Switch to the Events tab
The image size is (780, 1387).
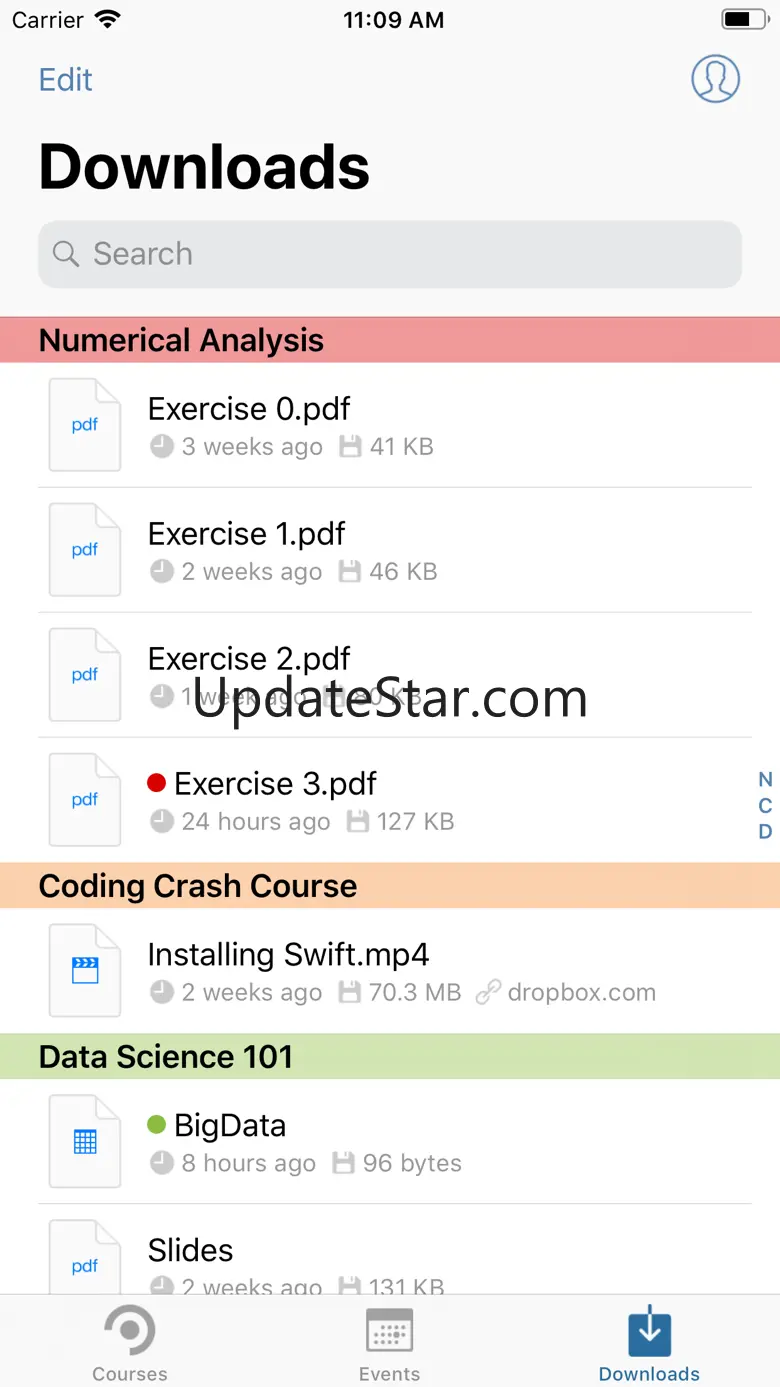(390, 1343)
